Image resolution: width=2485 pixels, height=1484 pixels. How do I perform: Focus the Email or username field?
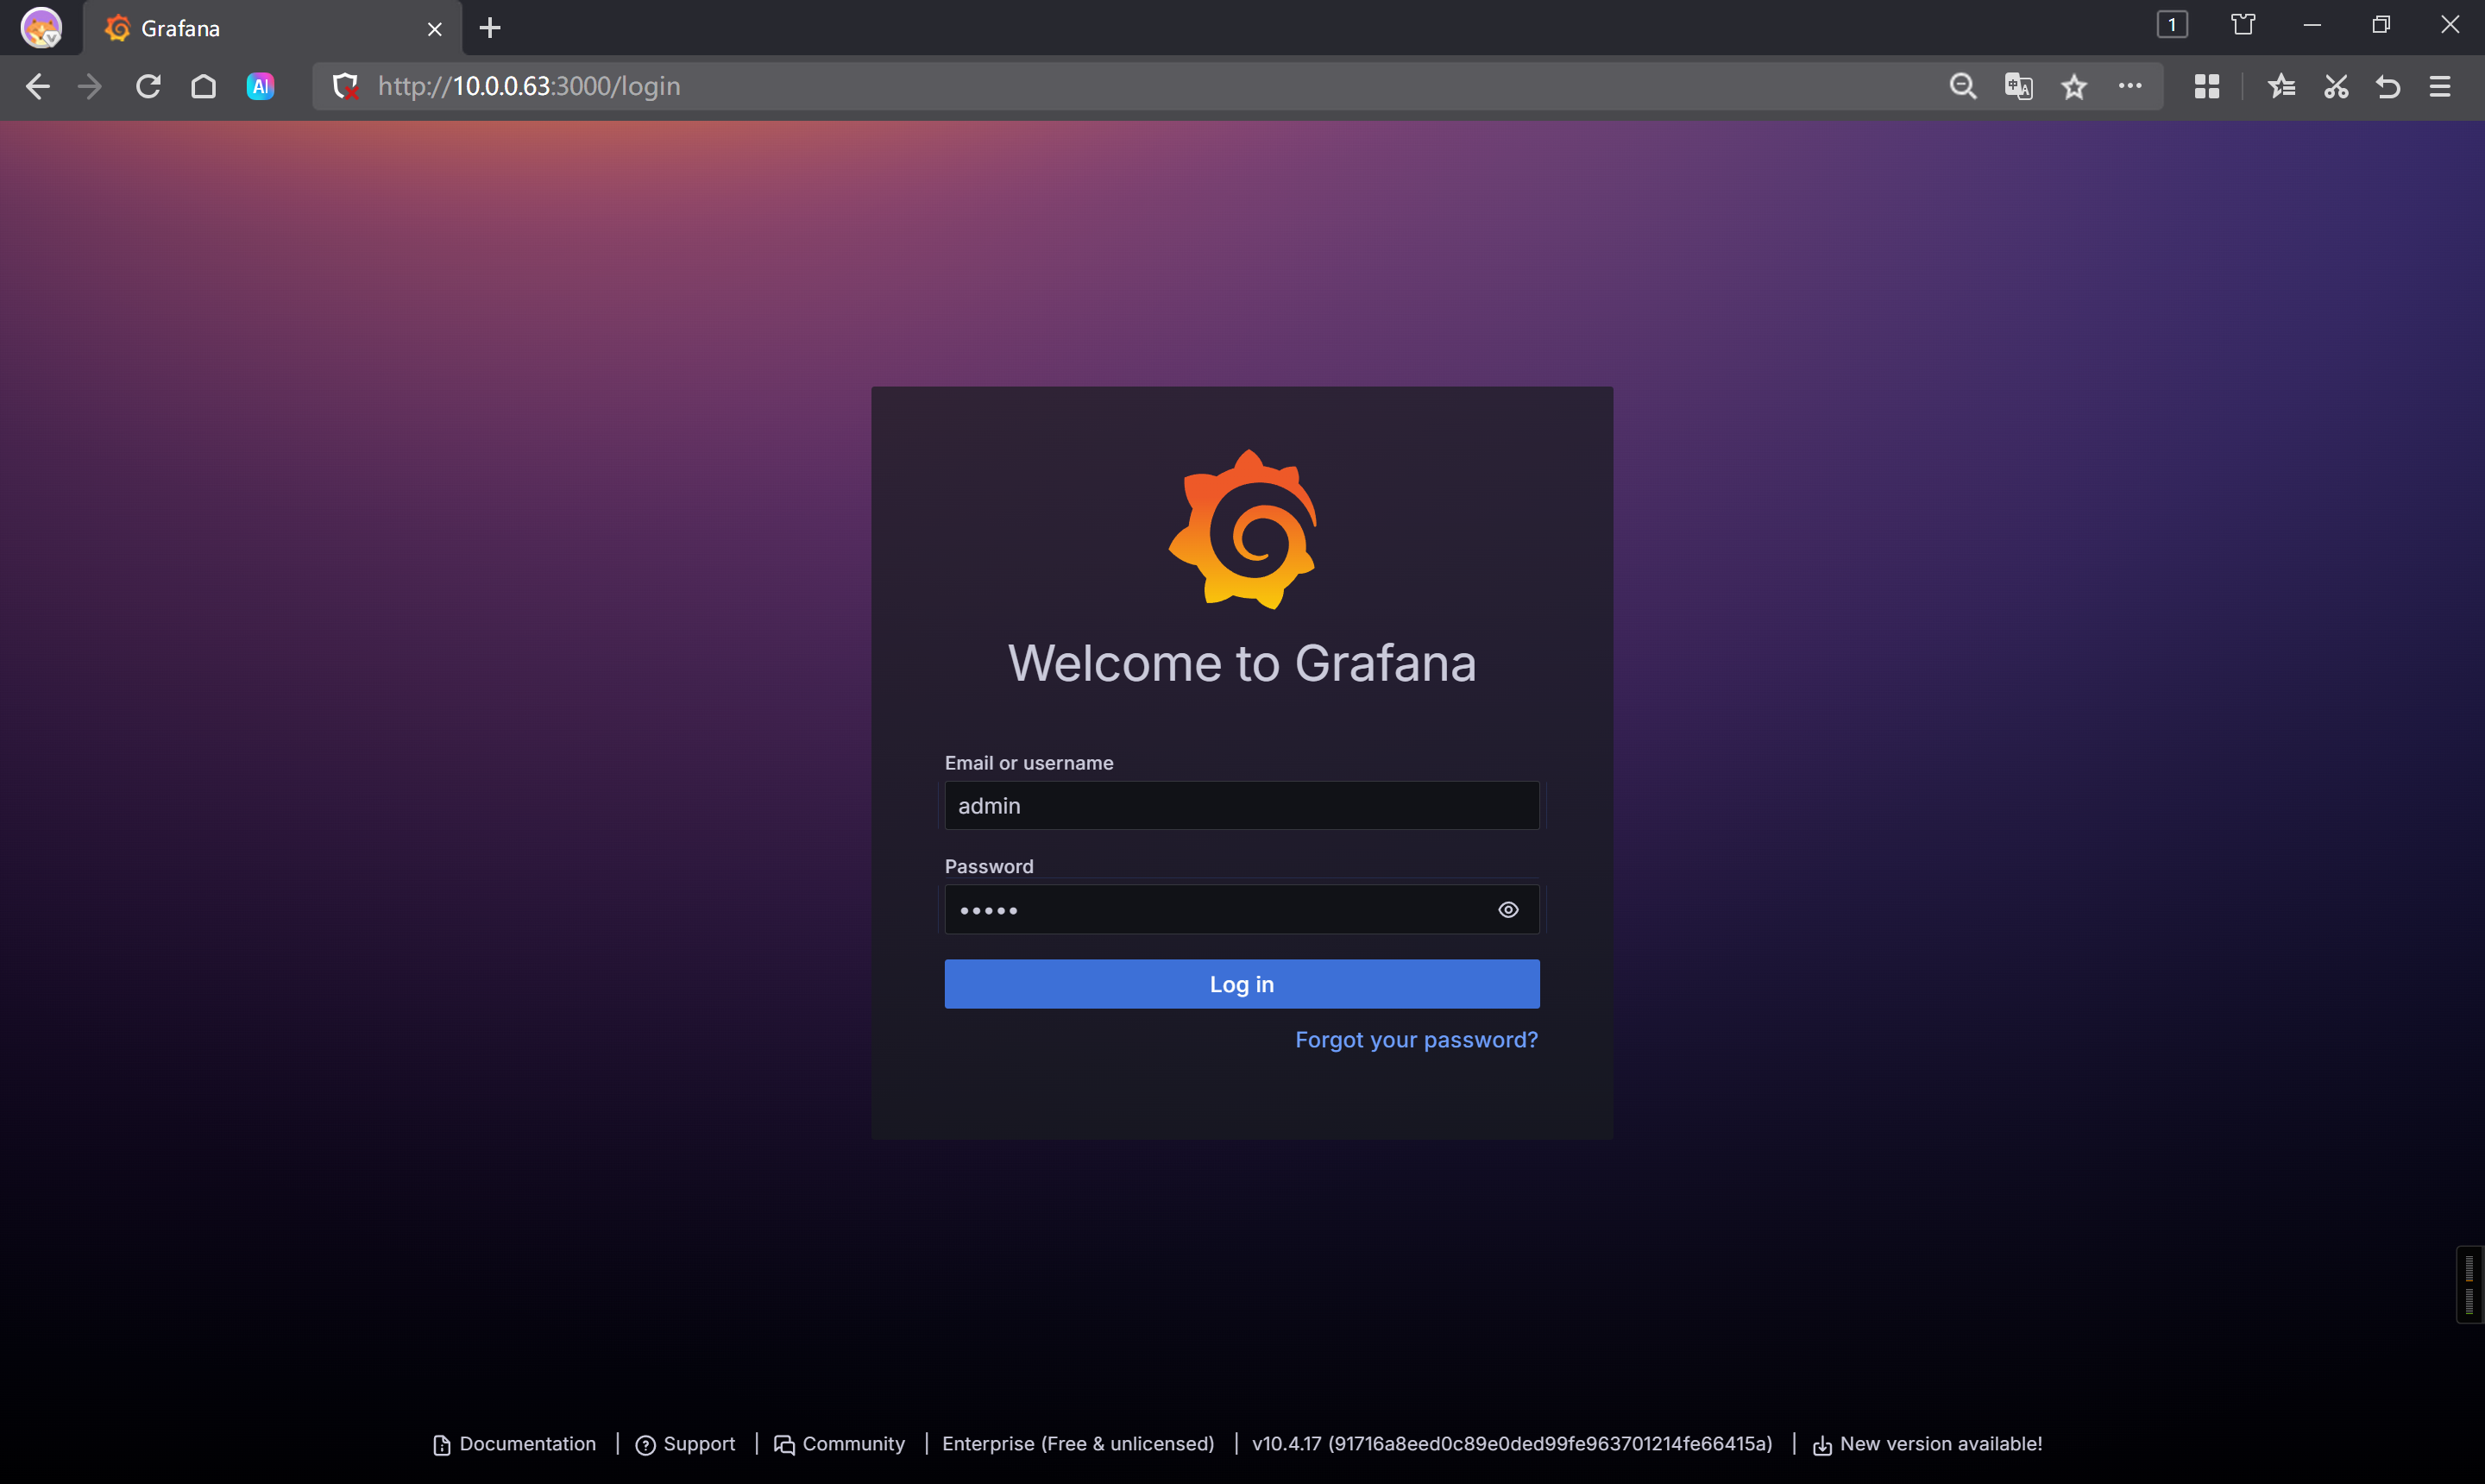point(1242,806)
